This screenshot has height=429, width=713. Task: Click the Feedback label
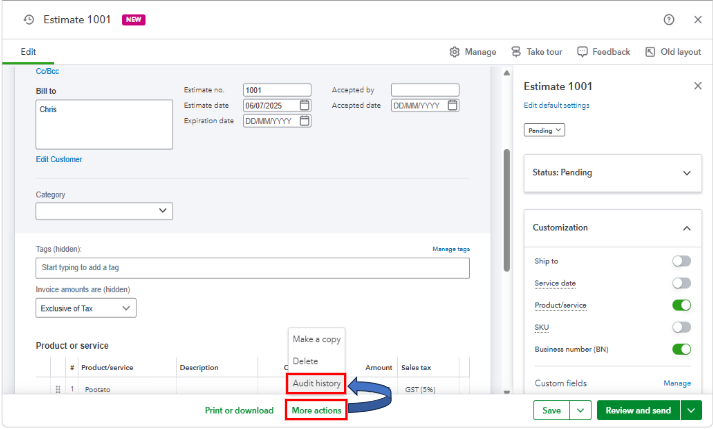tap(611, 52)
